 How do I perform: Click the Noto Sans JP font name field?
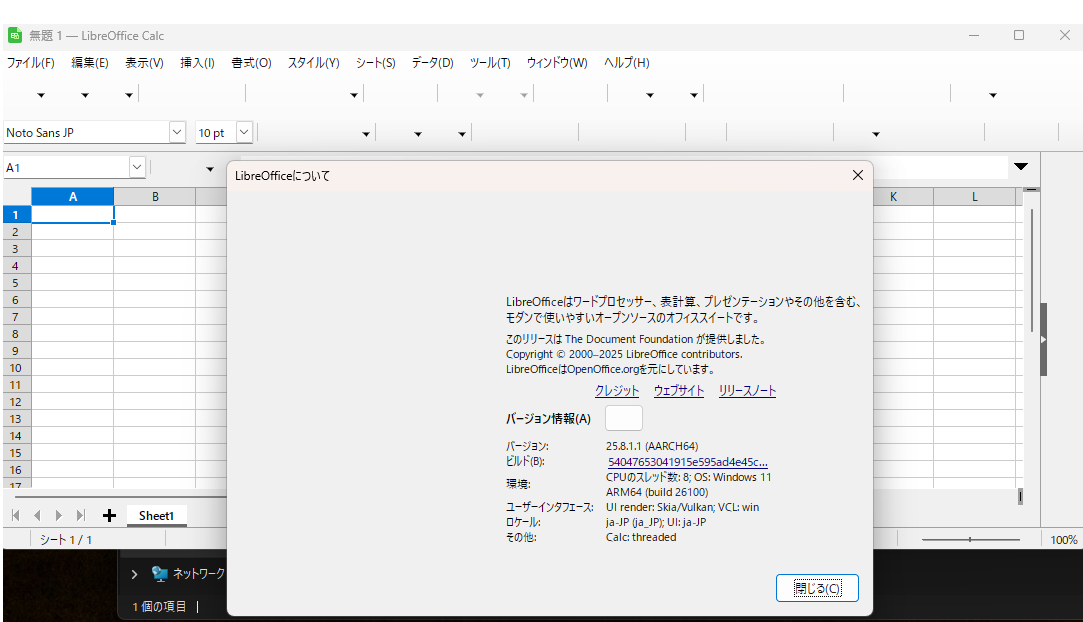86,133
